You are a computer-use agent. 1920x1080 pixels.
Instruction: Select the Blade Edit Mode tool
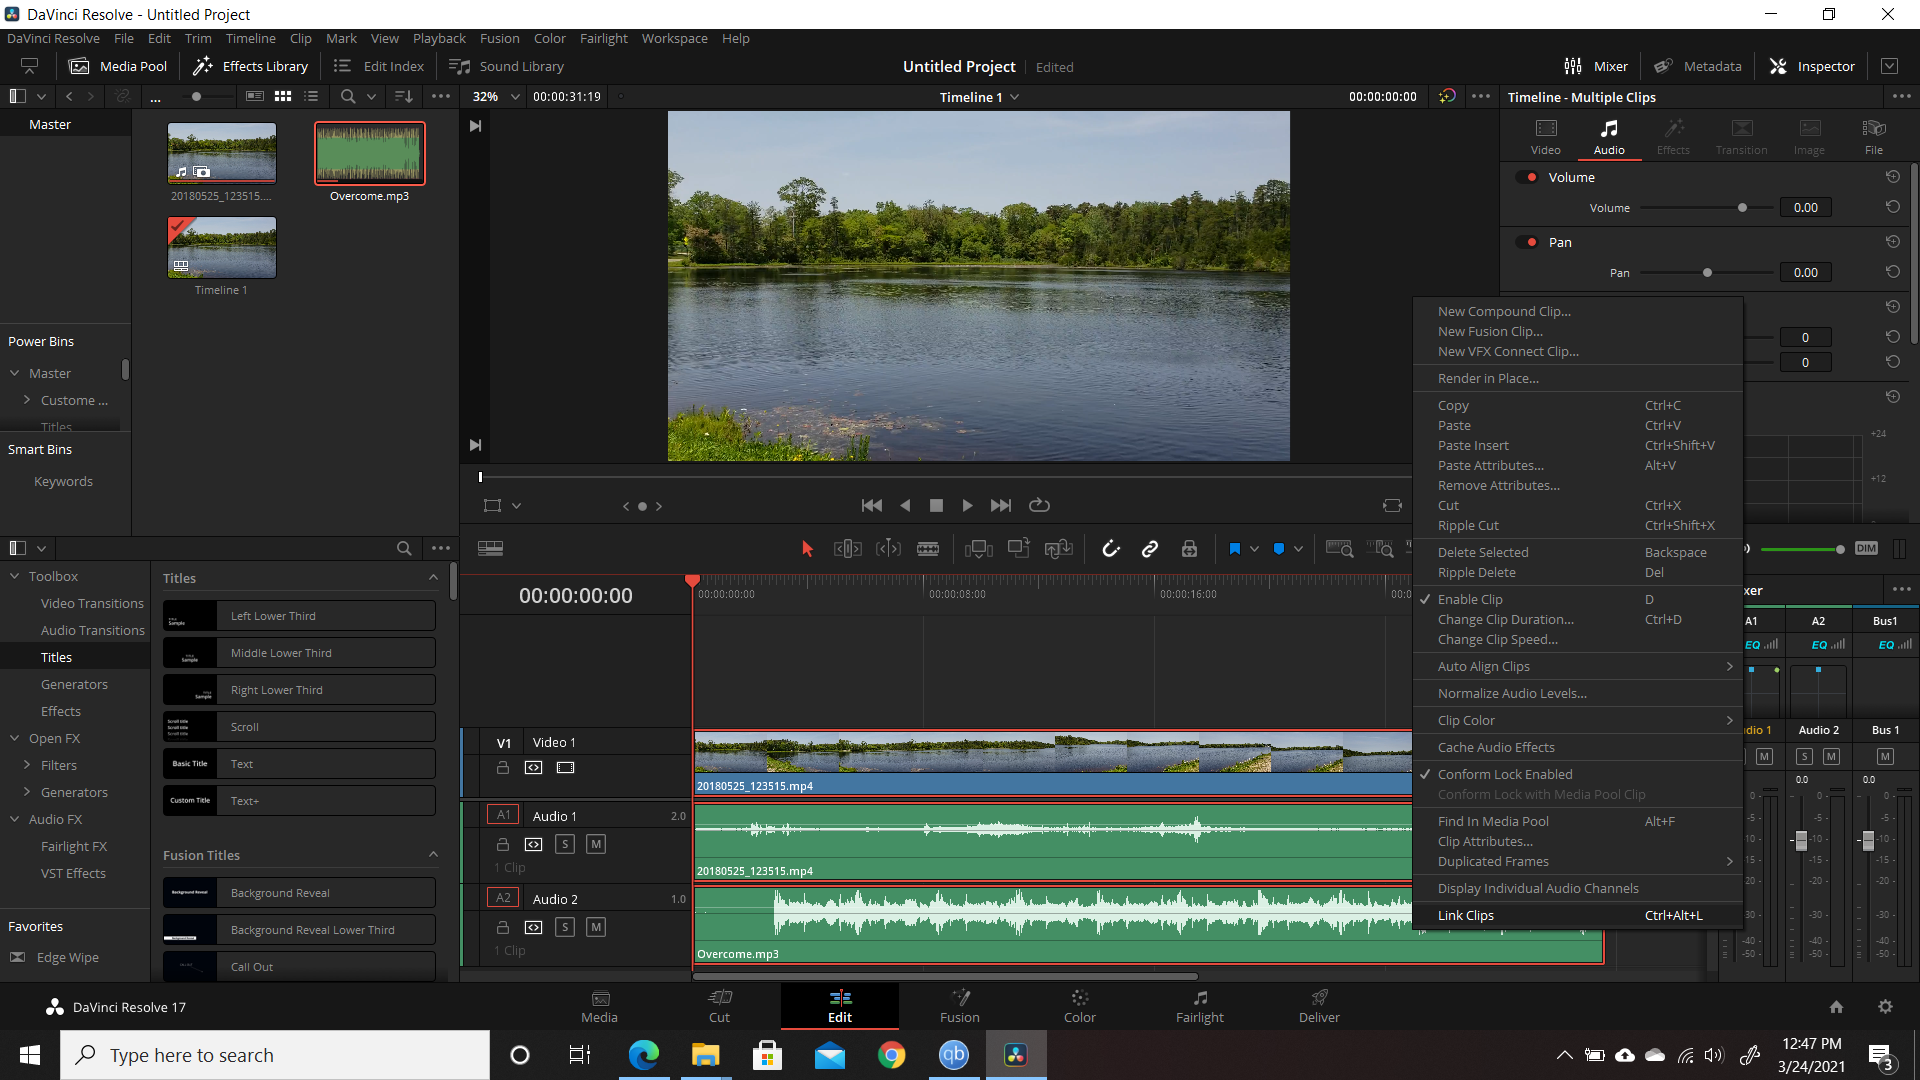tap(928, 549)
